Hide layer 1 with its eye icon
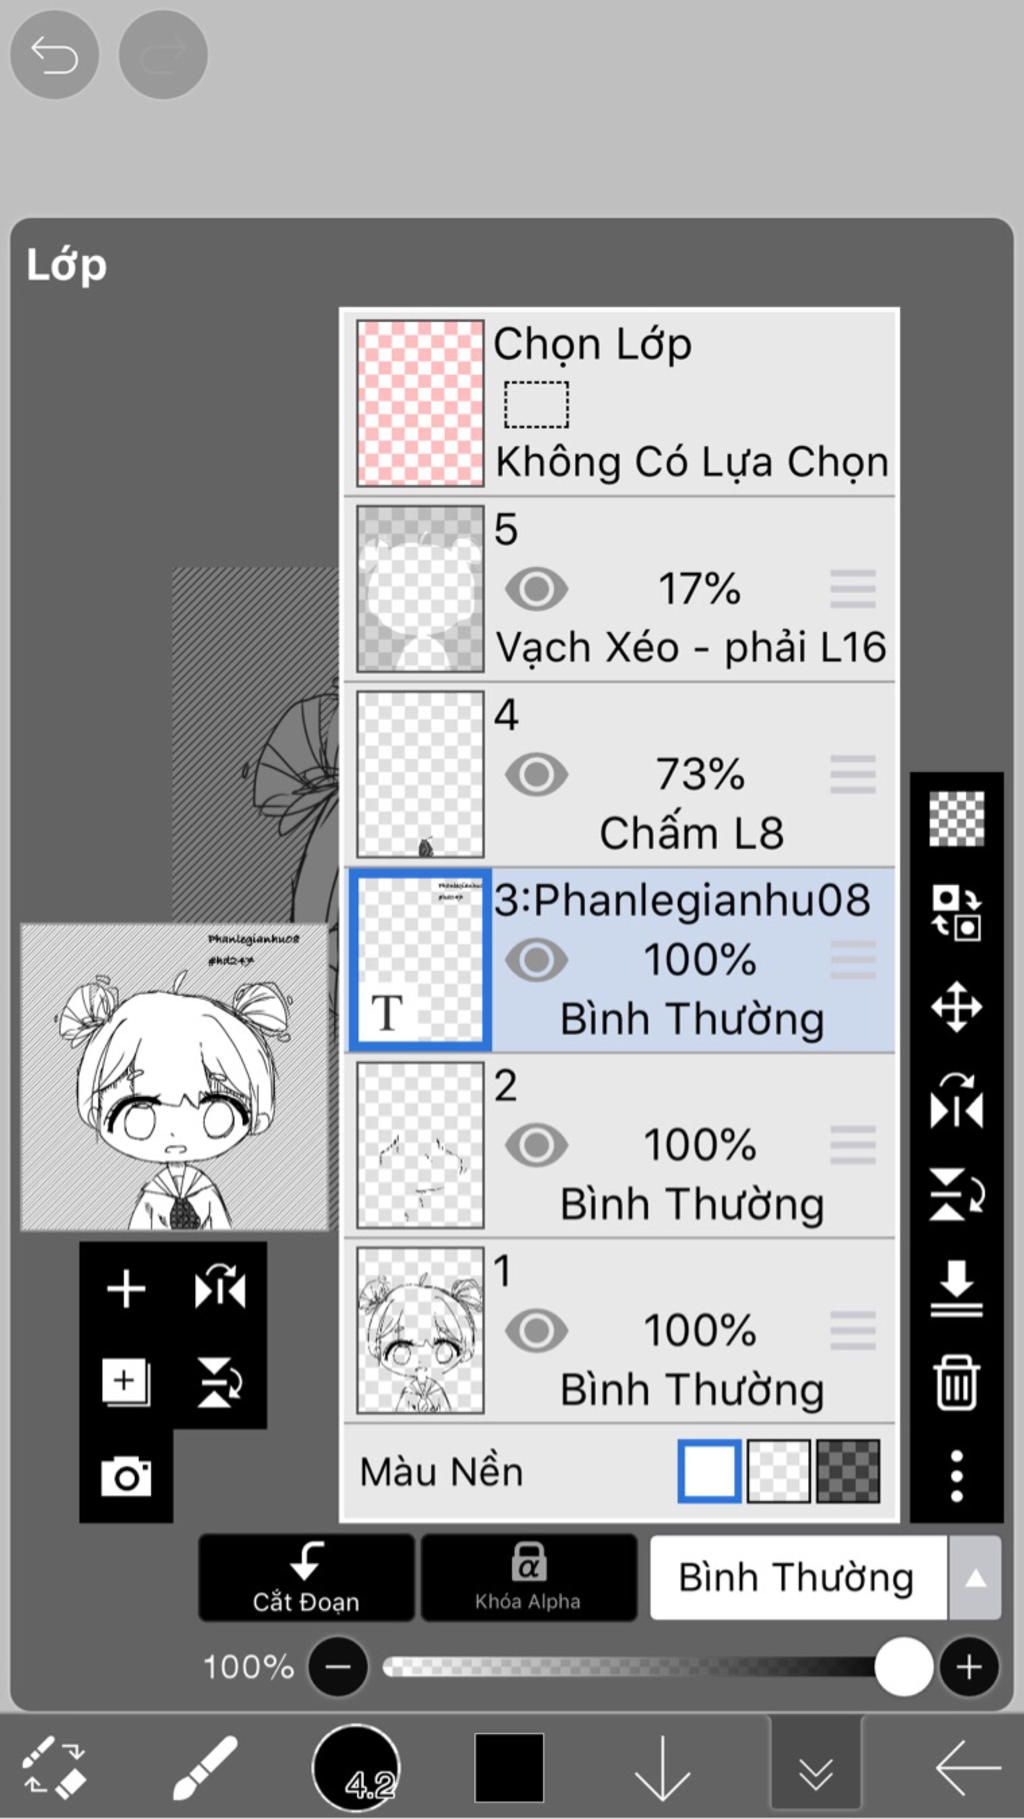 click(536, 1330)
